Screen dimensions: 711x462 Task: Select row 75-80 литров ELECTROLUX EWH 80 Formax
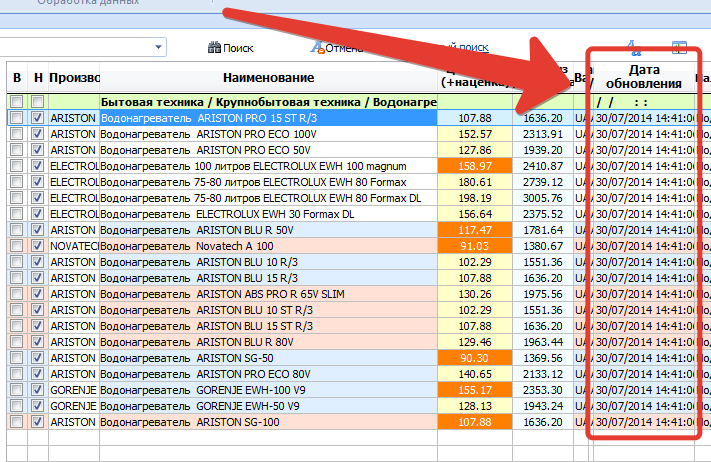click(x=268, y=182)
